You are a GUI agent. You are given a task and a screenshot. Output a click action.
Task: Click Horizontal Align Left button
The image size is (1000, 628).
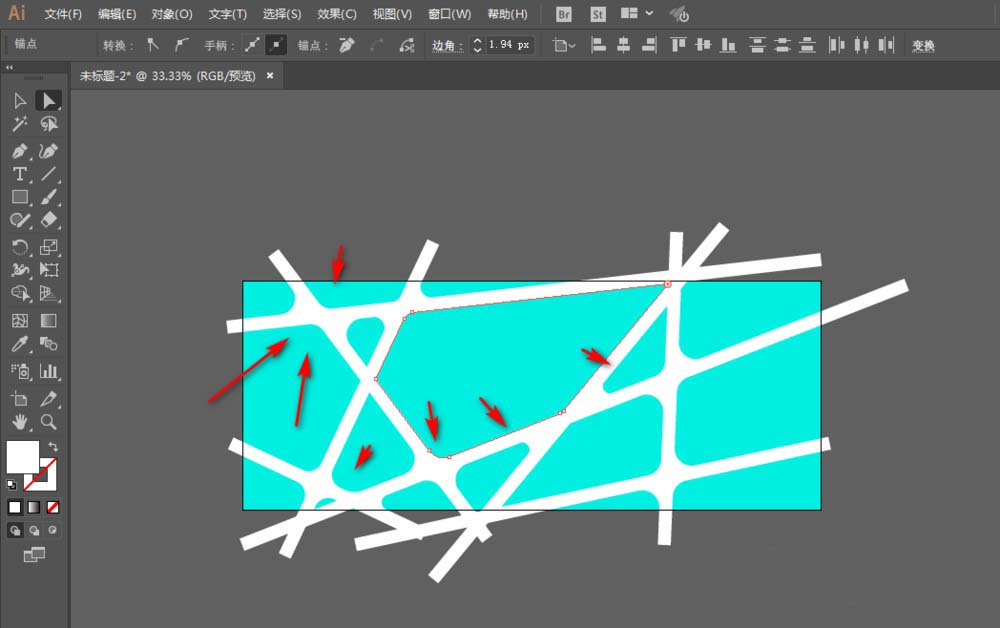point(598,45)
